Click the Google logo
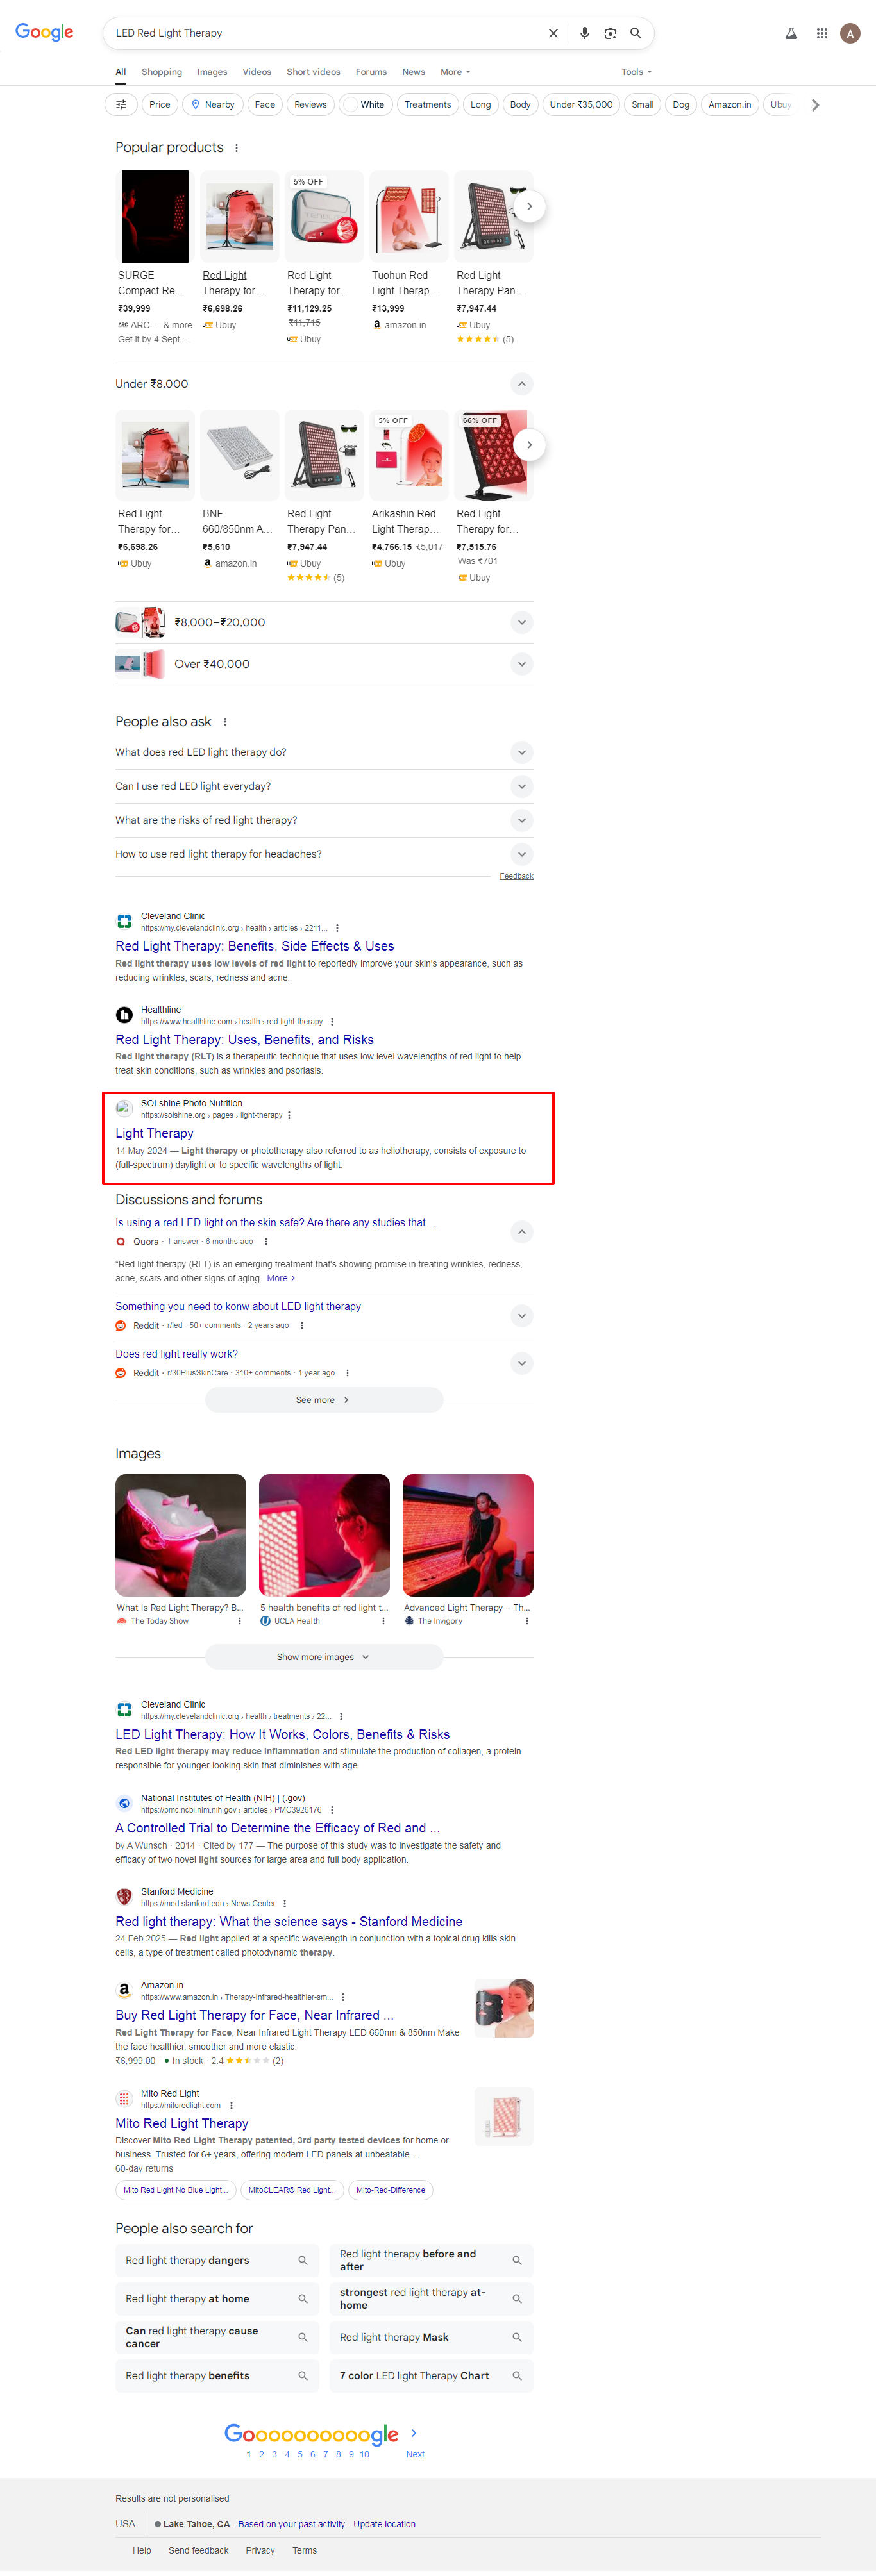 44,33
